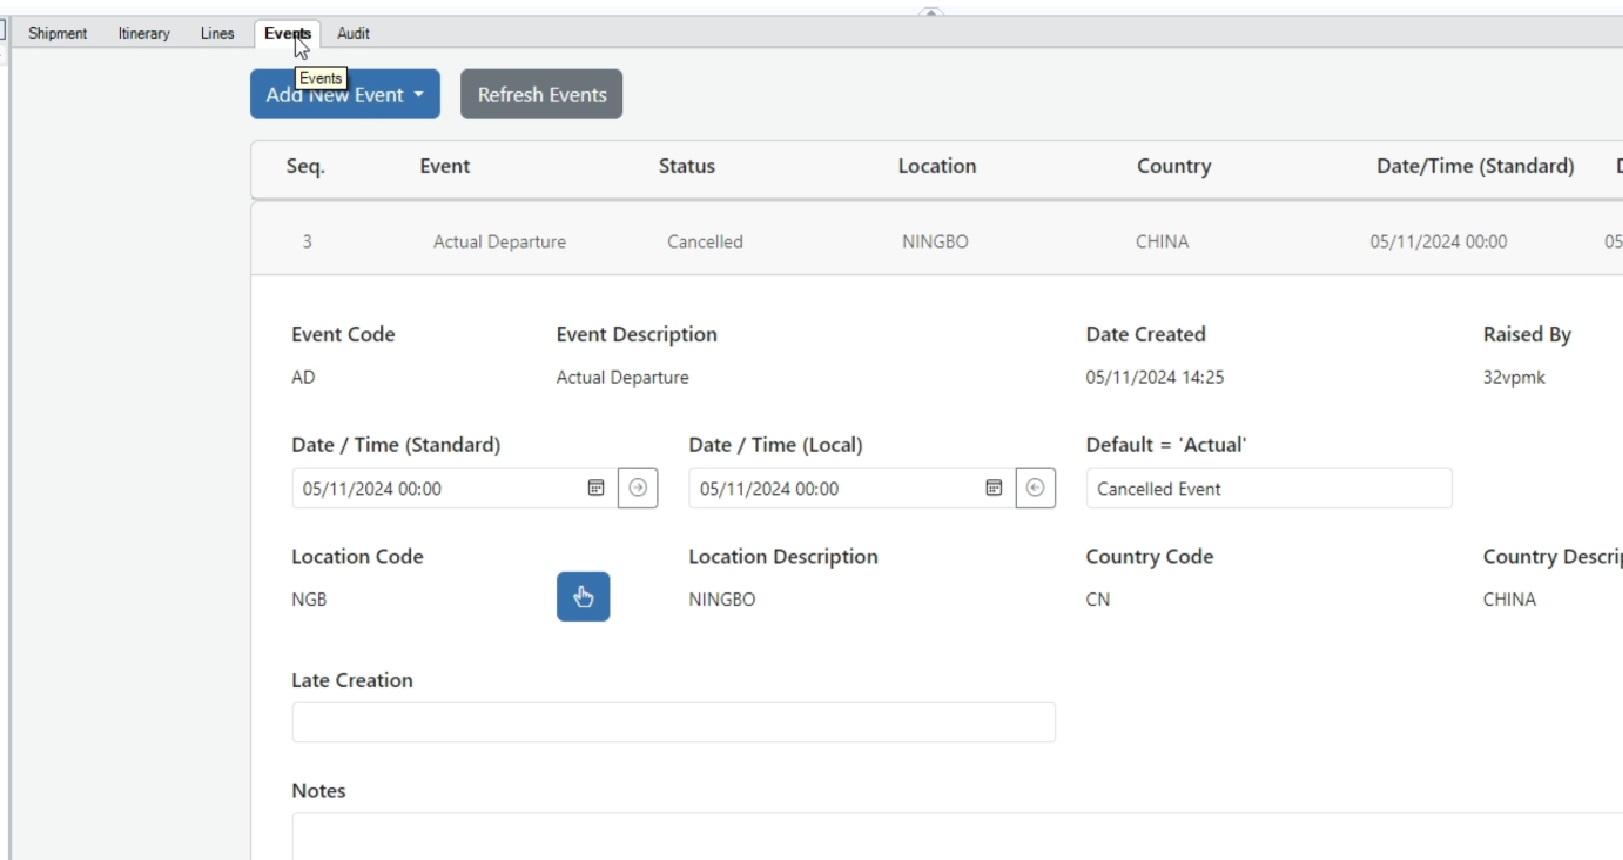Viewport: 1623px width, 860px height.
Task: Open calendar picker for Date / Time (Local)
Action: point(994,488)
